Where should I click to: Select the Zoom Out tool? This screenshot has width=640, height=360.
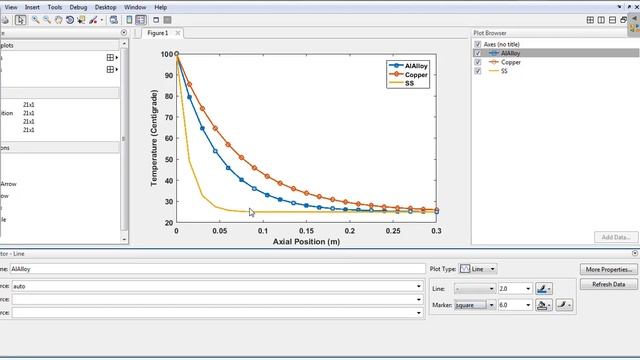click(47, 20)
